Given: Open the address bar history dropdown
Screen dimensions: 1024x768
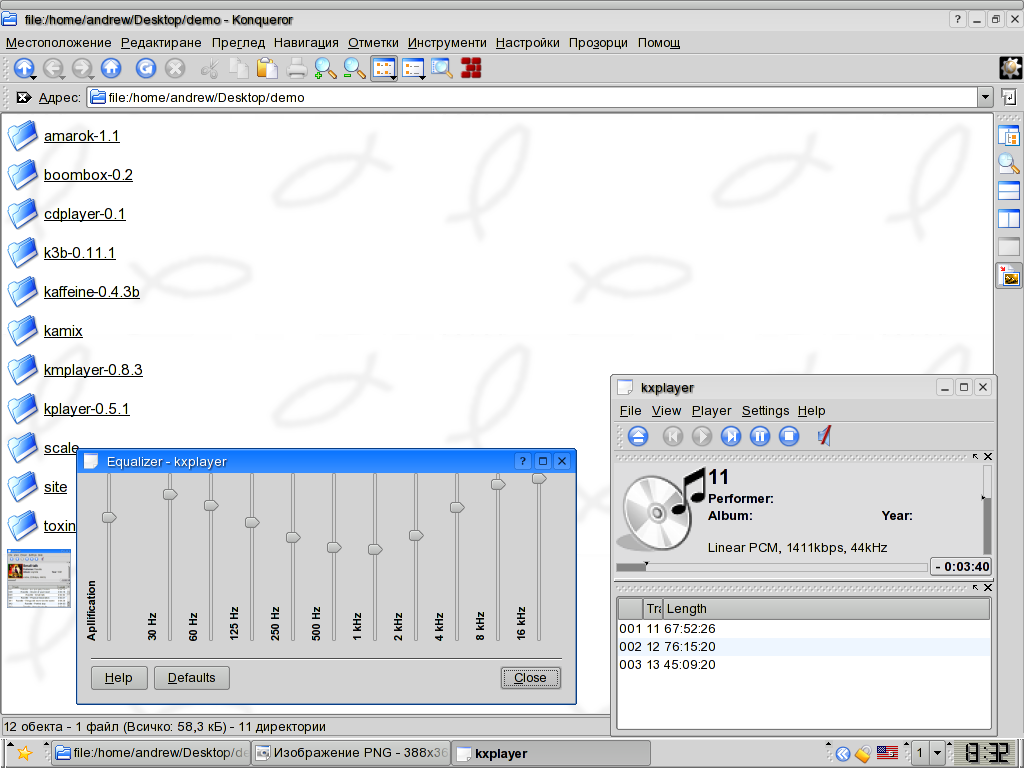Looking at the screenshot, I should click(x=985, y=97).
